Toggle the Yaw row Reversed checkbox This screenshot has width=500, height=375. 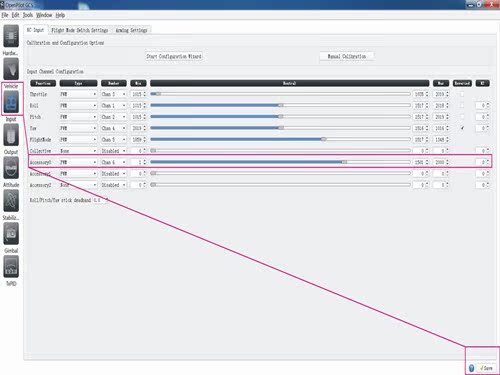462,128
